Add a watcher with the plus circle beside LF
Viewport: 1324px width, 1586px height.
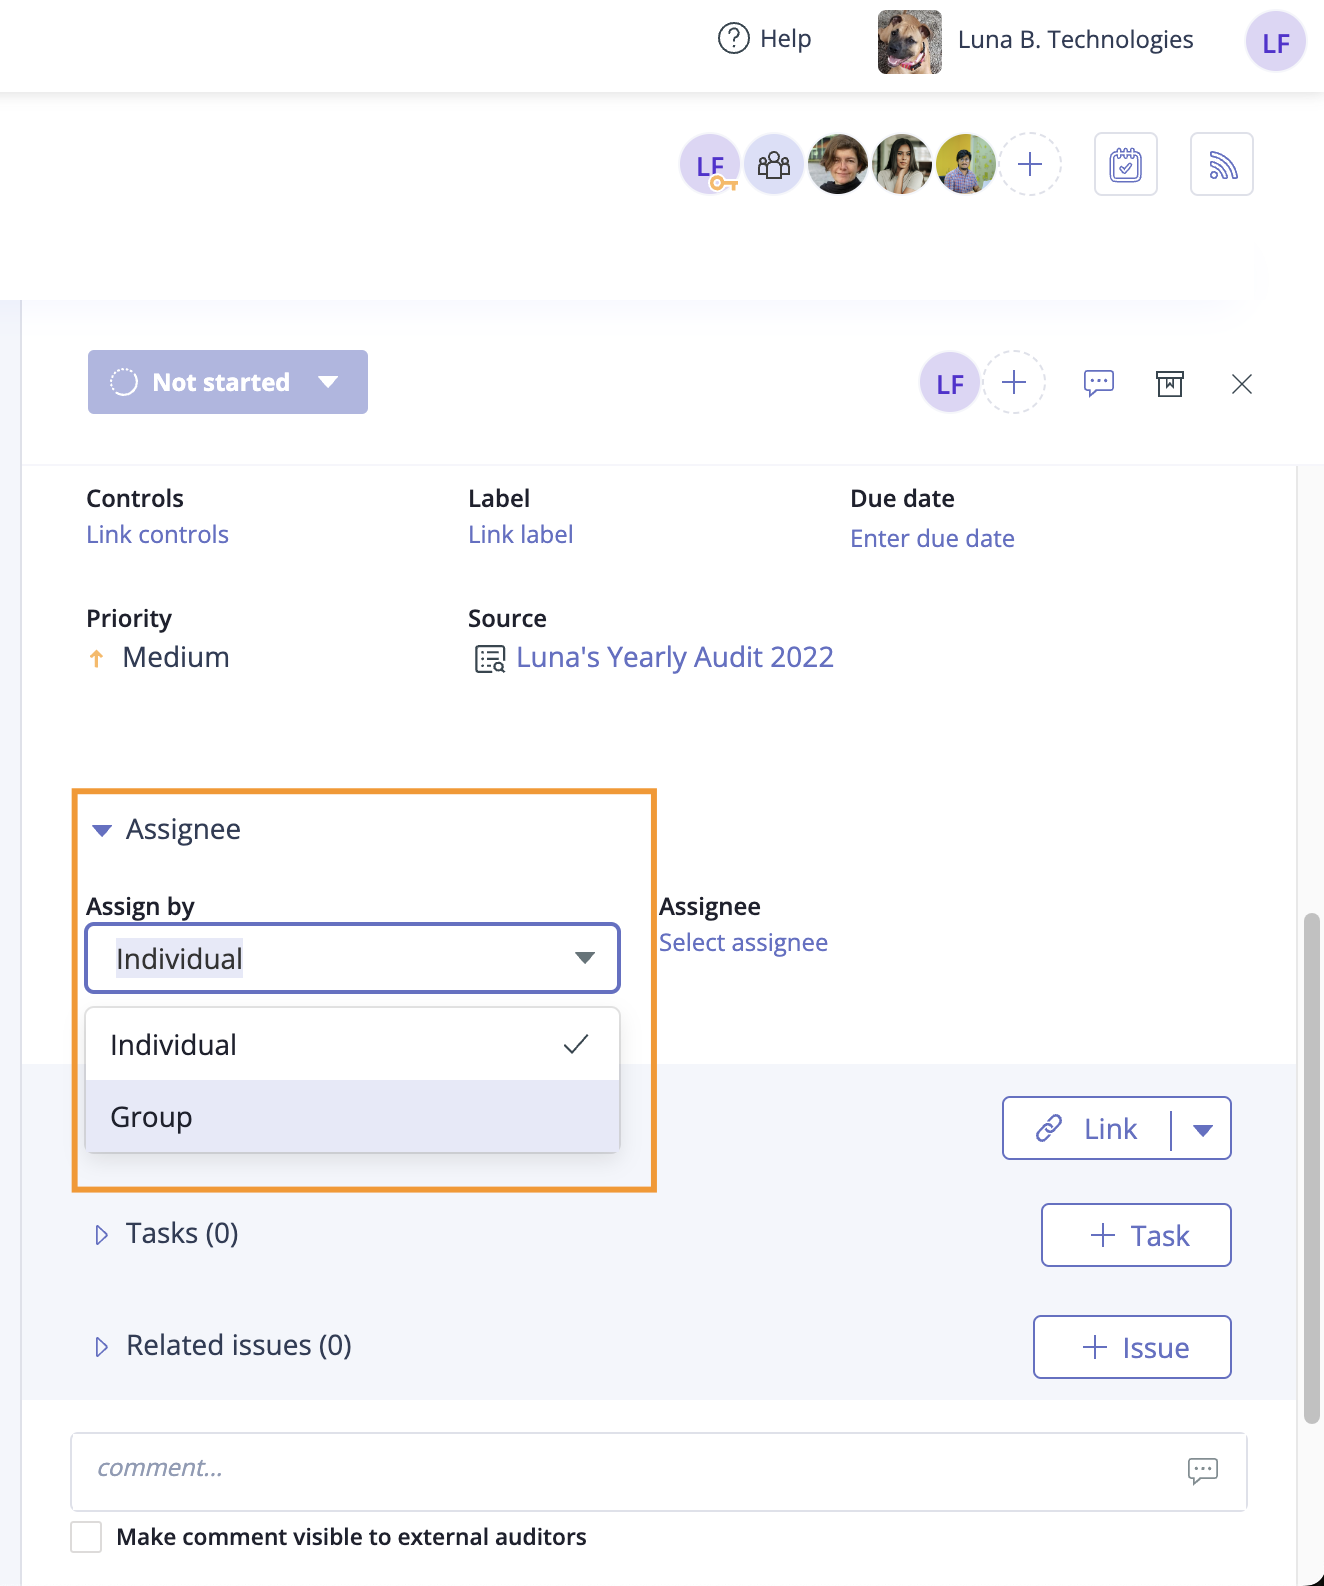[x=1014, y=382]
